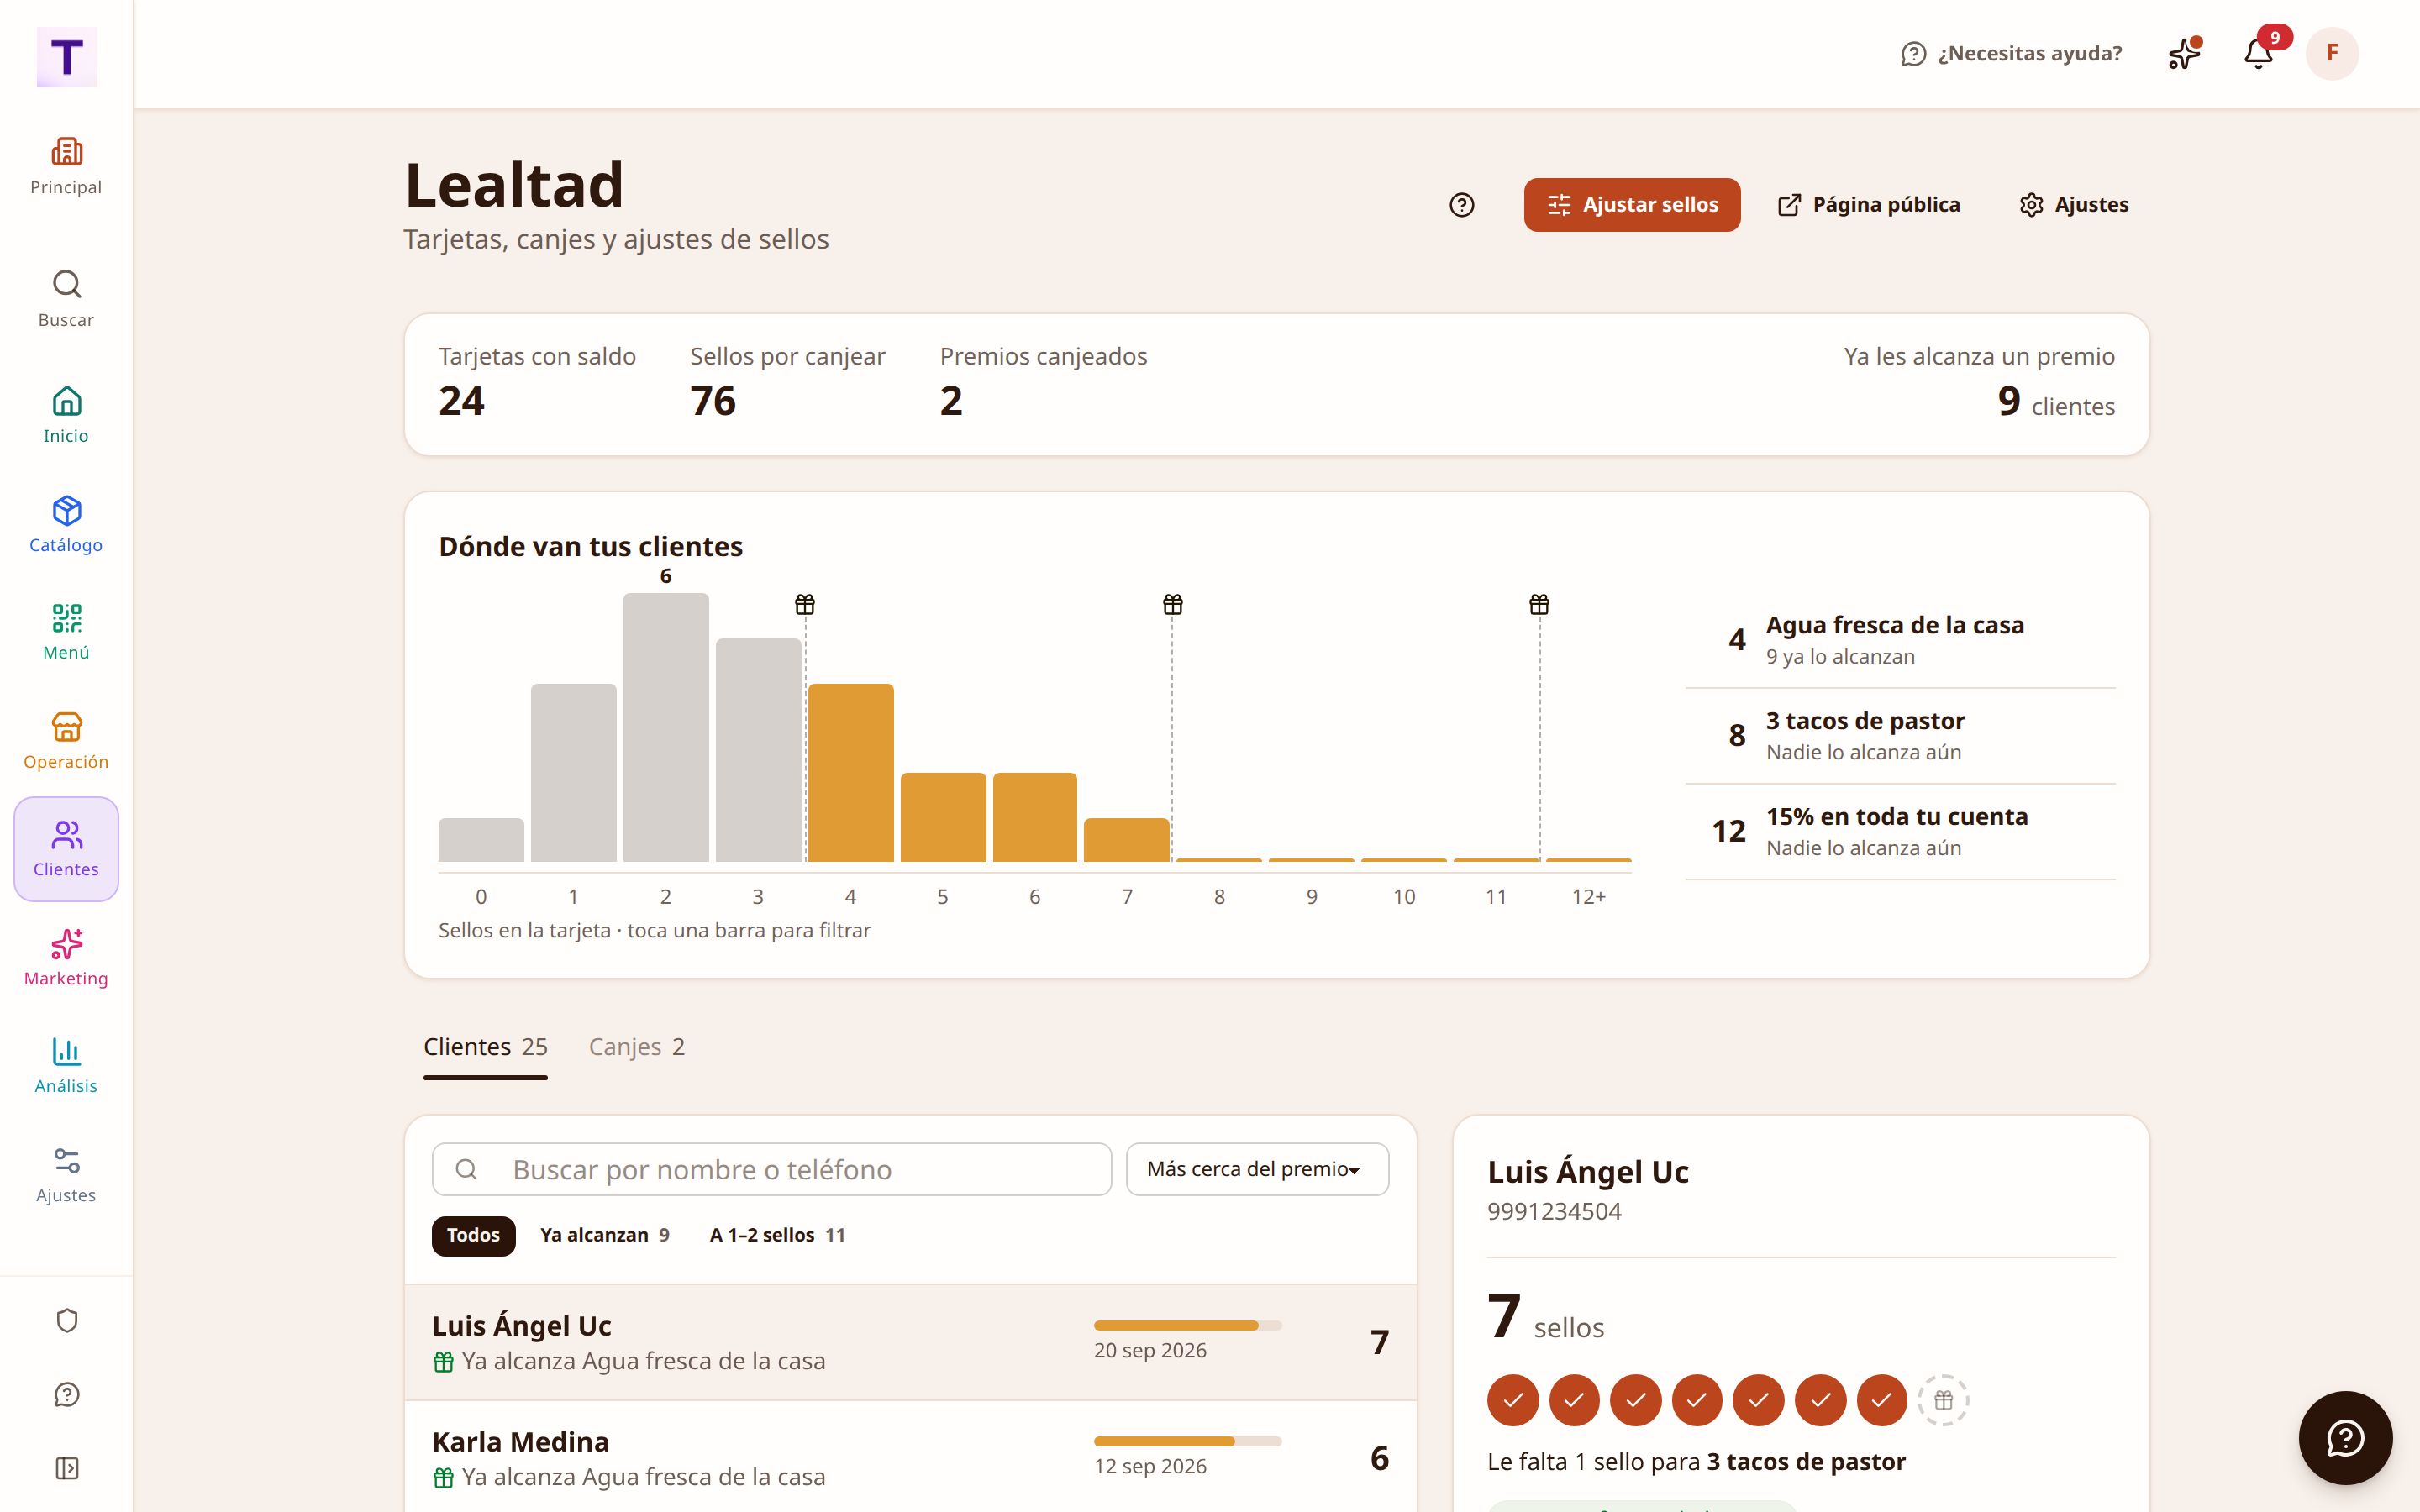Open the notifications bell
This screenshot has width=2420, height=1512.
(2259, 53)
